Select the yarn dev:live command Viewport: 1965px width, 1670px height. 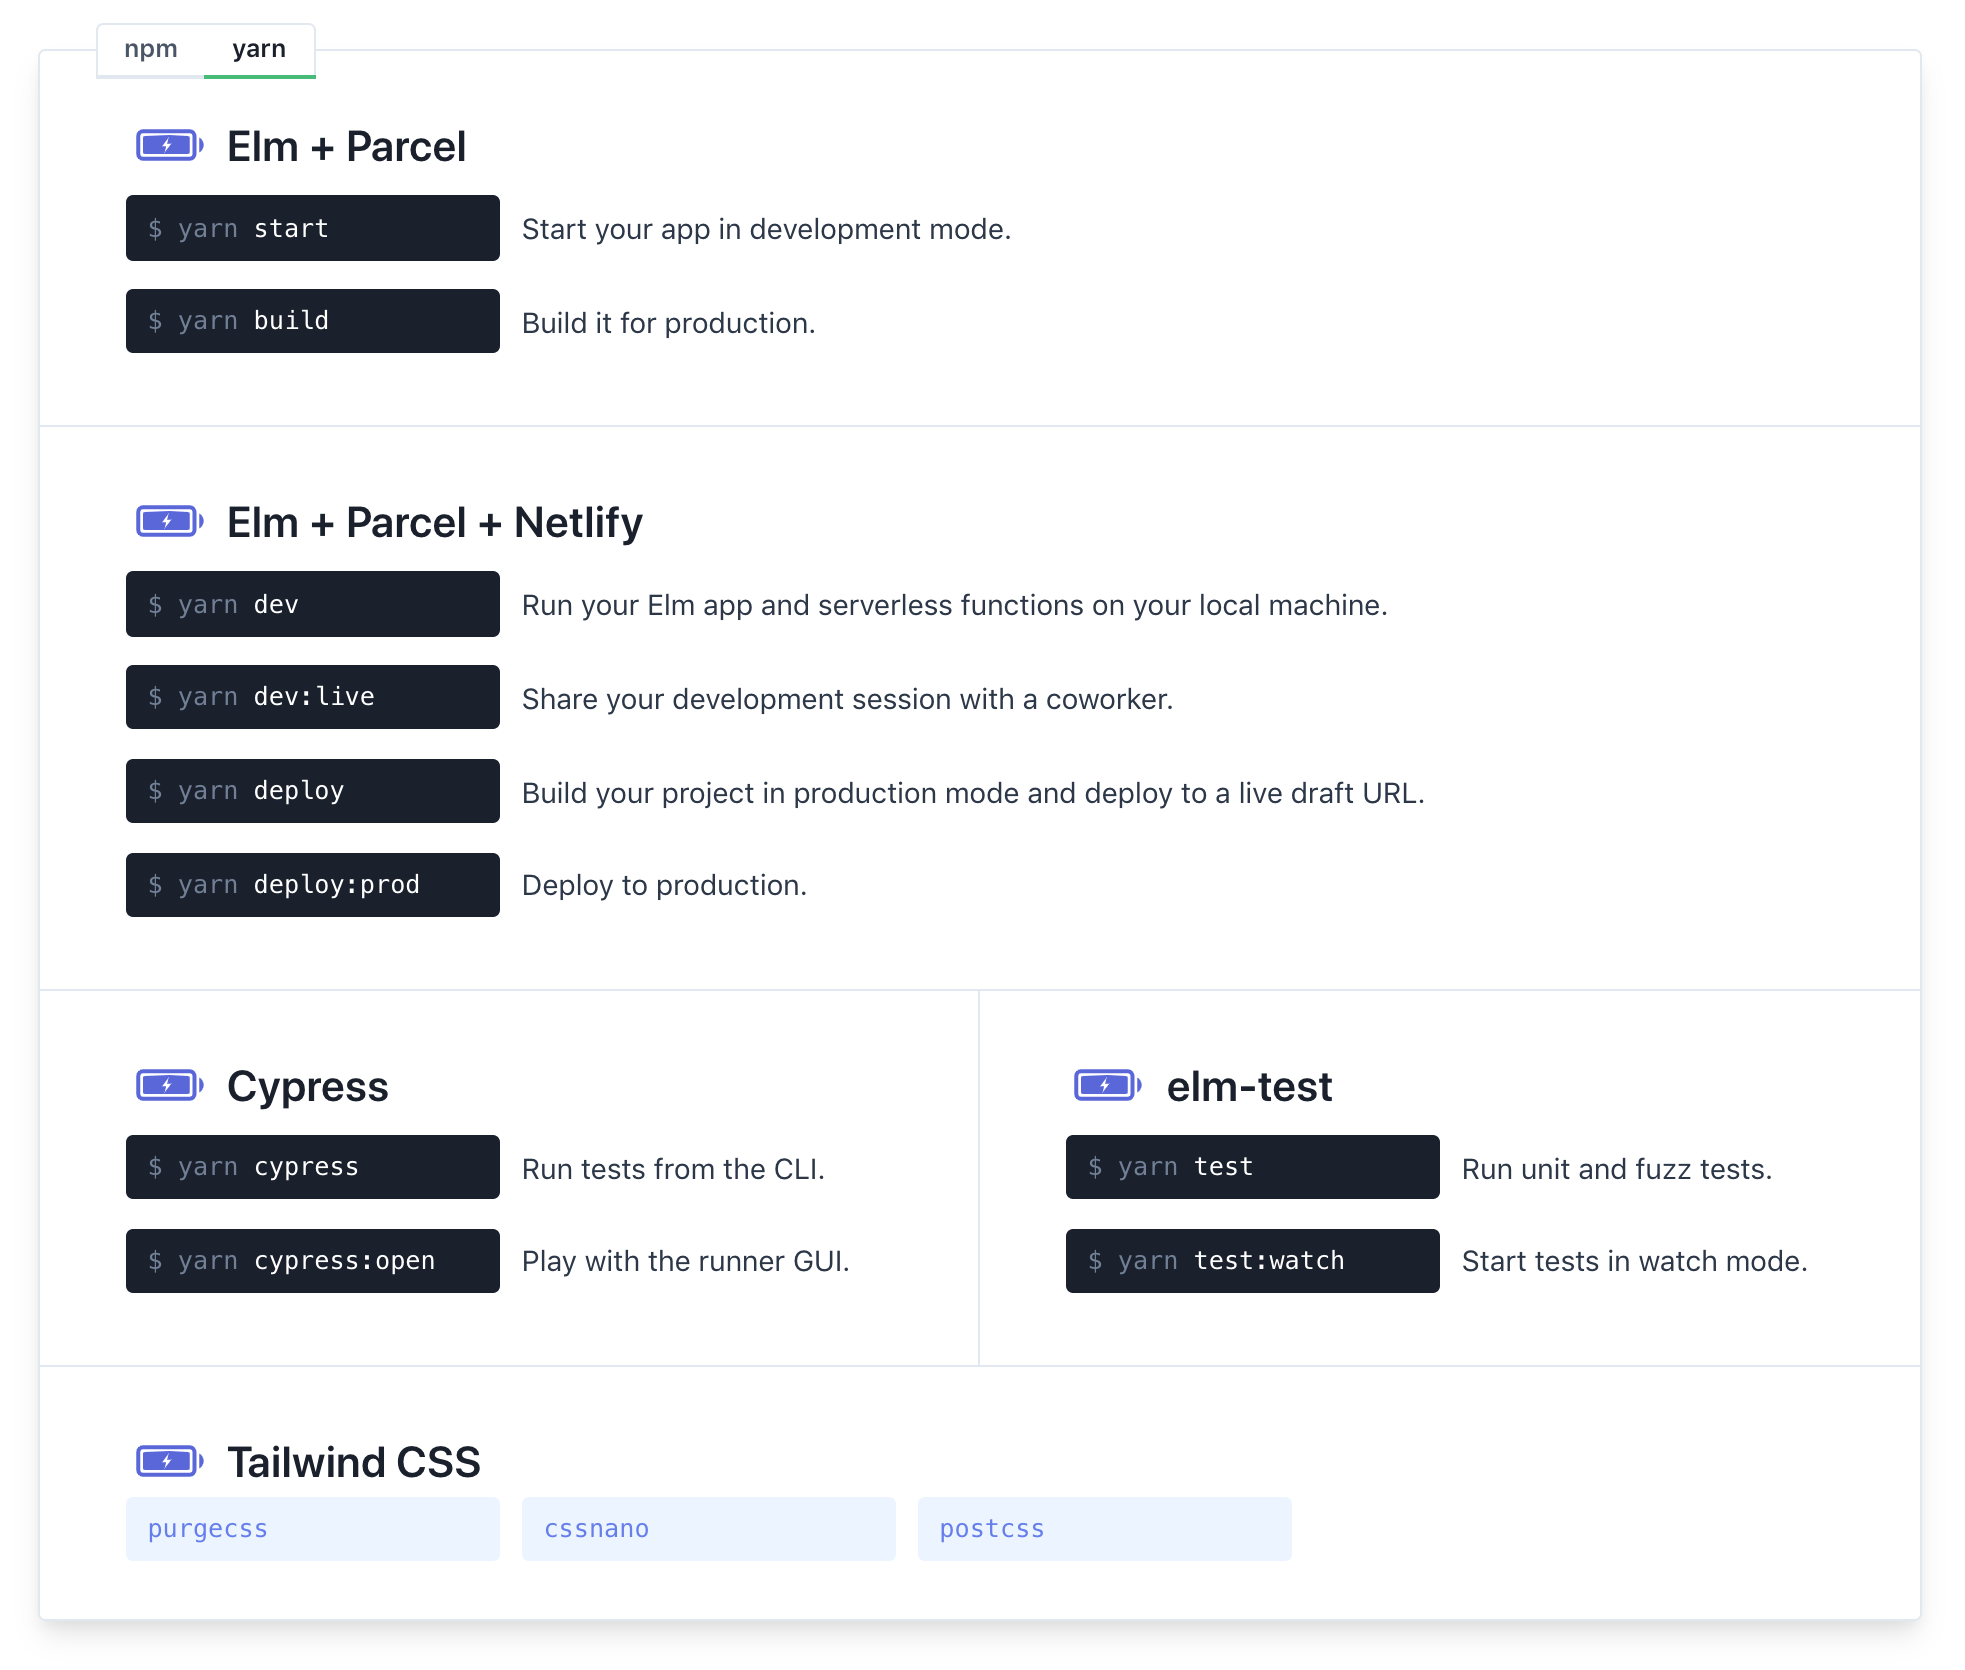coord(312,696)
